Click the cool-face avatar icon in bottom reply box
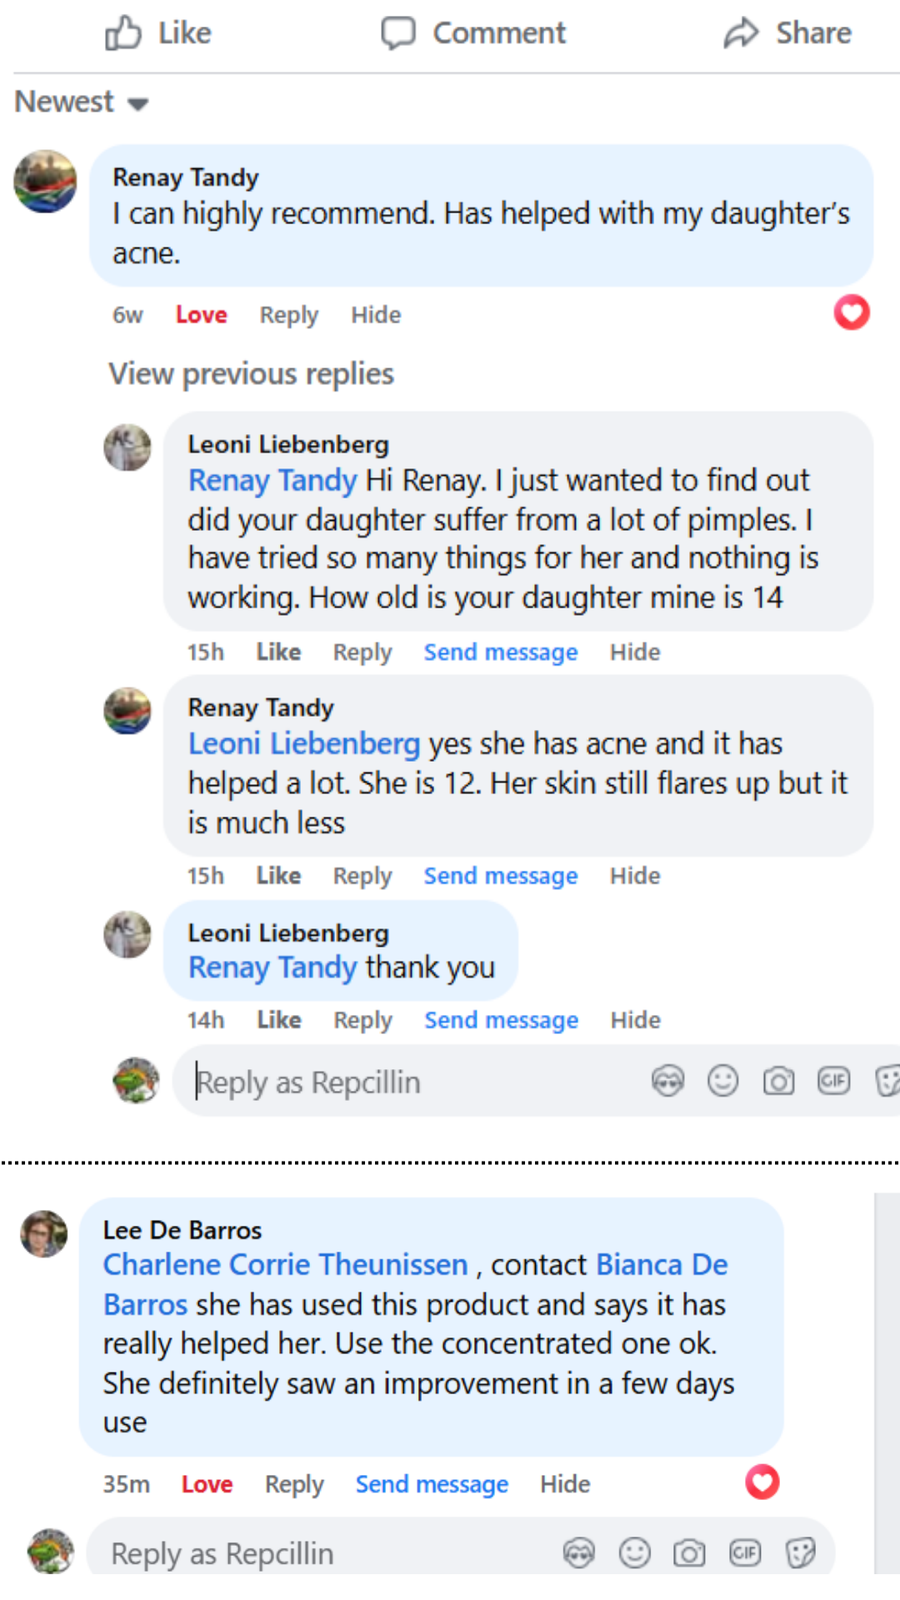The height and width of the screenshot is (1600, 900). point(578,1552)
